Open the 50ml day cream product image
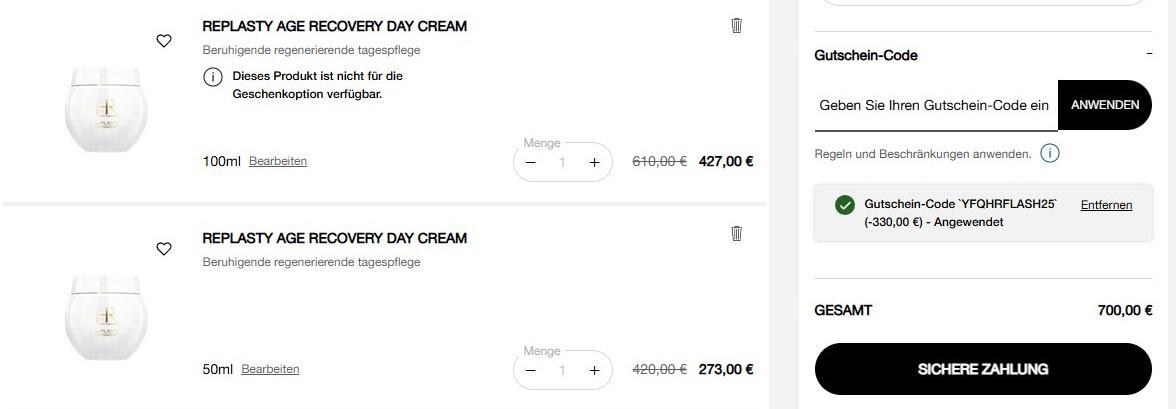Viewport: 1176px width, 409px height. pos(106,318)
